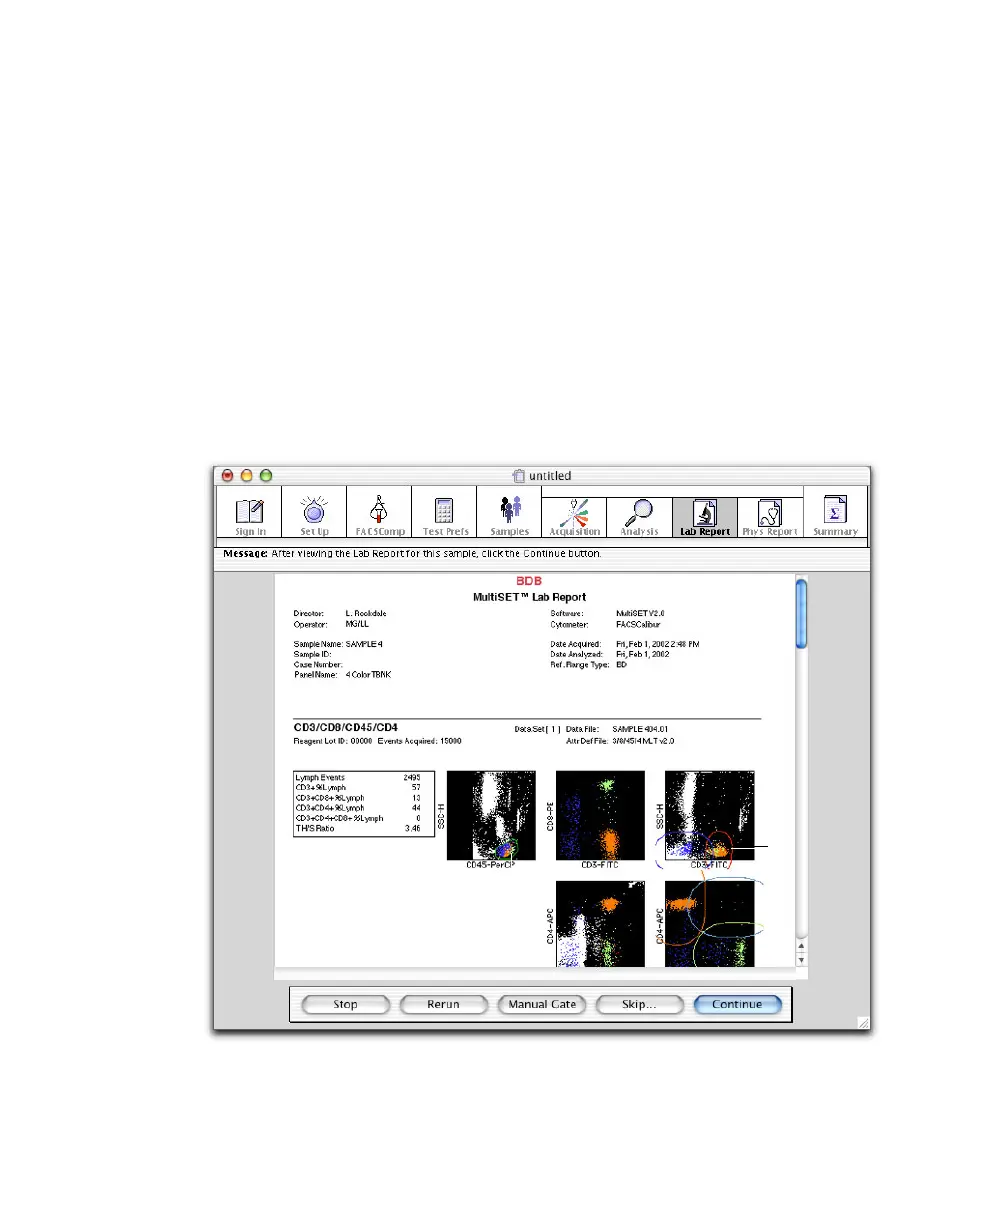Click the 'Sample Name: SAMPLE 4' text
Screen dimensions: 1008x1224
(338, 644)
